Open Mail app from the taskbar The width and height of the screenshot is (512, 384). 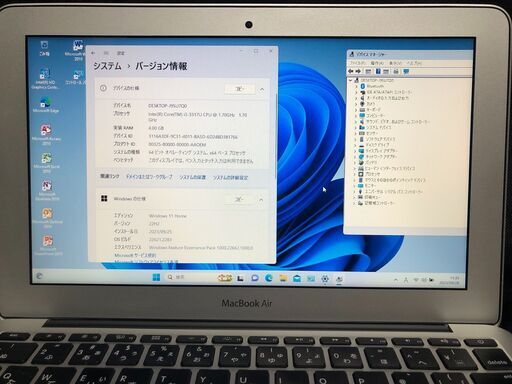tap(297, 278)
